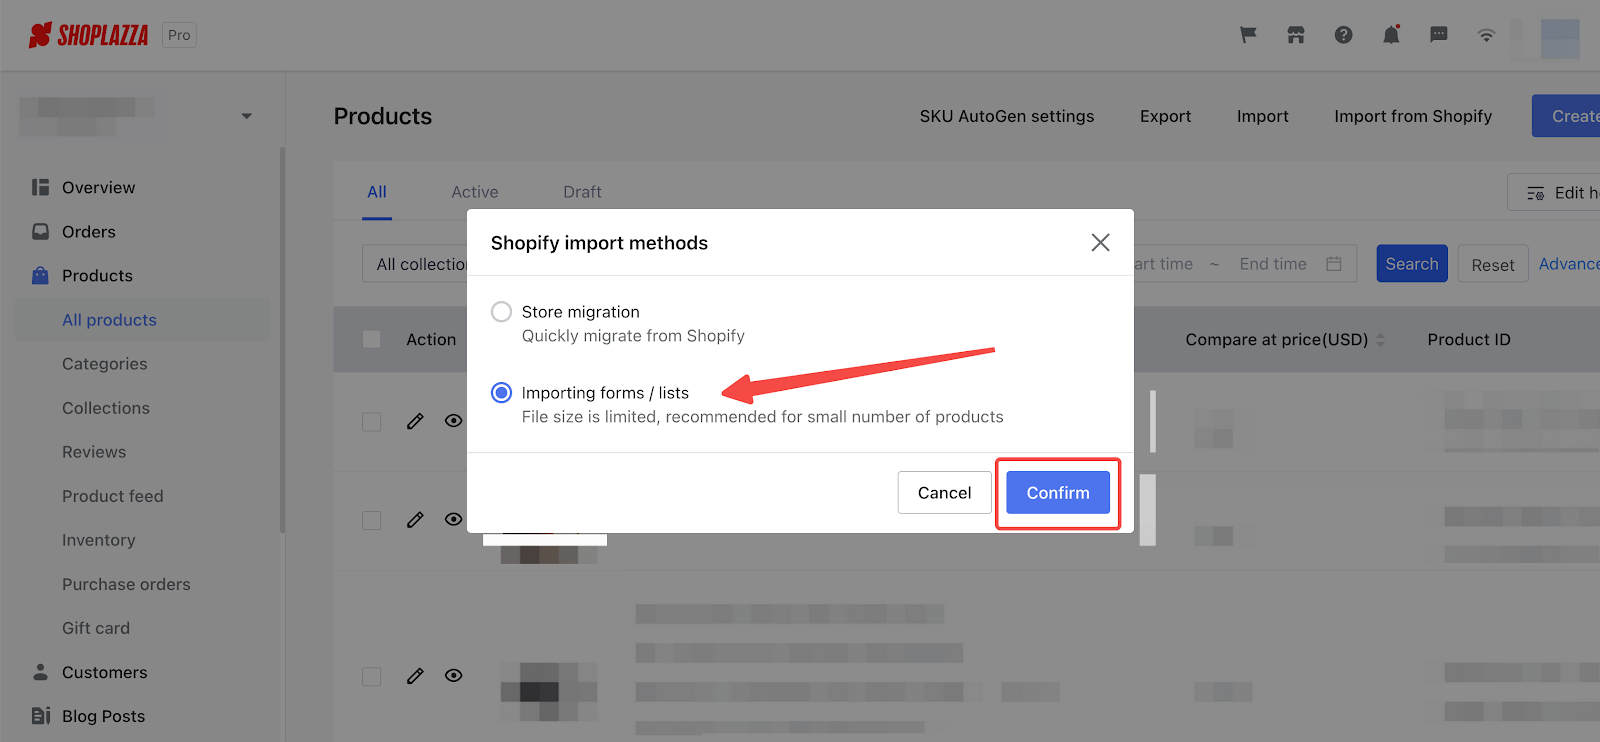Click the Import link

[1263, 116]
